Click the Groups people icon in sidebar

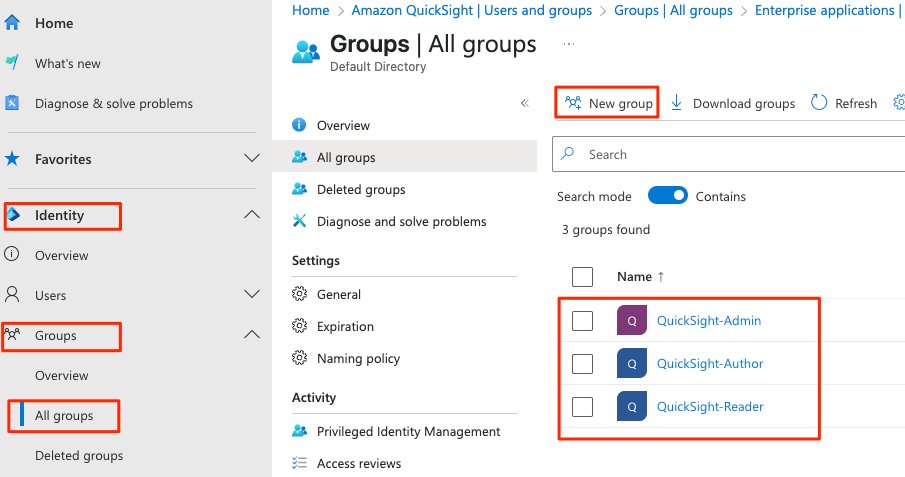(12, 334)
